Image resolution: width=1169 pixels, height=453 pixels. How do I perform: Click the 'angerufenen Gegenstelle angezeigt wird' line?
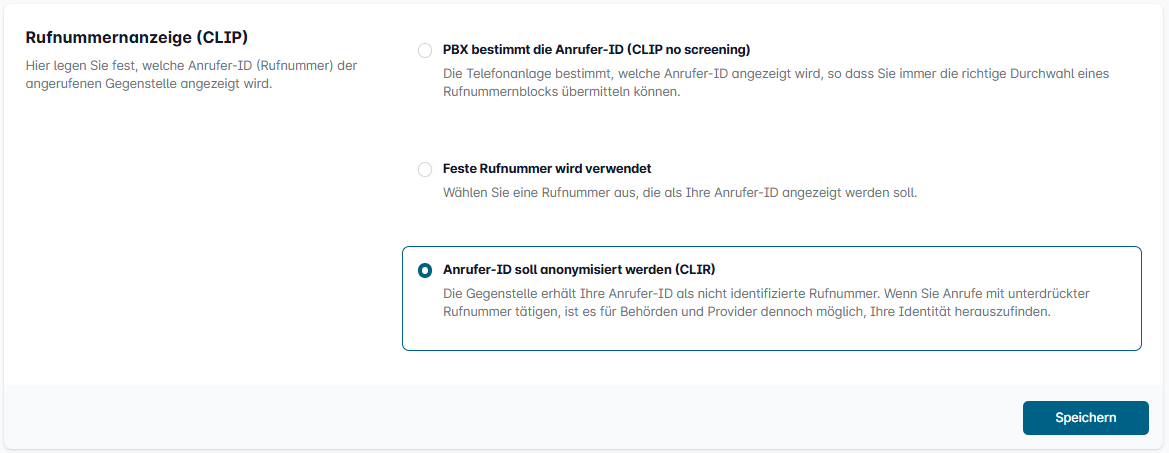point(147,84)
